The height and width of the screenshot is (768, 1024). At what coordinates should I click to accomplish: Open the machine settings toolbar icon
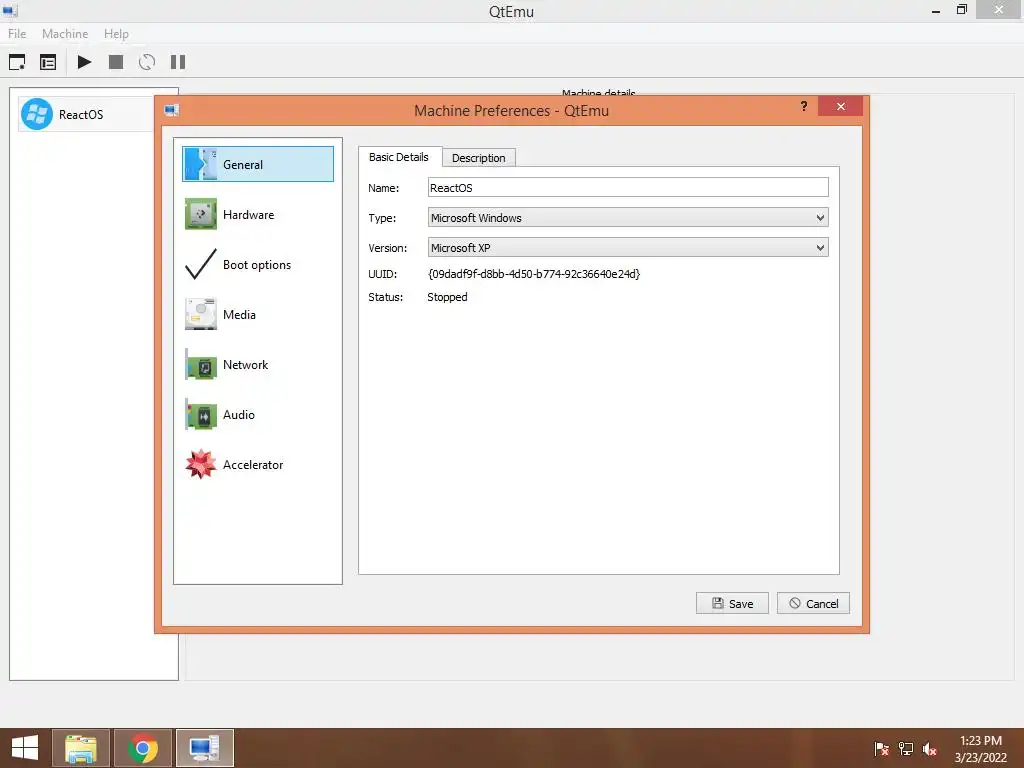[x=48, y=62]
